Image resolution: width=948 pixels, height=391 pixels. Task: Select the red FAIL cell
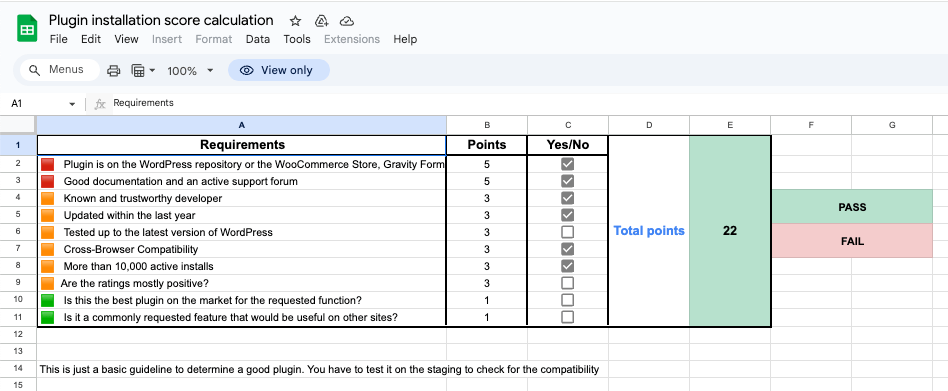852,241
